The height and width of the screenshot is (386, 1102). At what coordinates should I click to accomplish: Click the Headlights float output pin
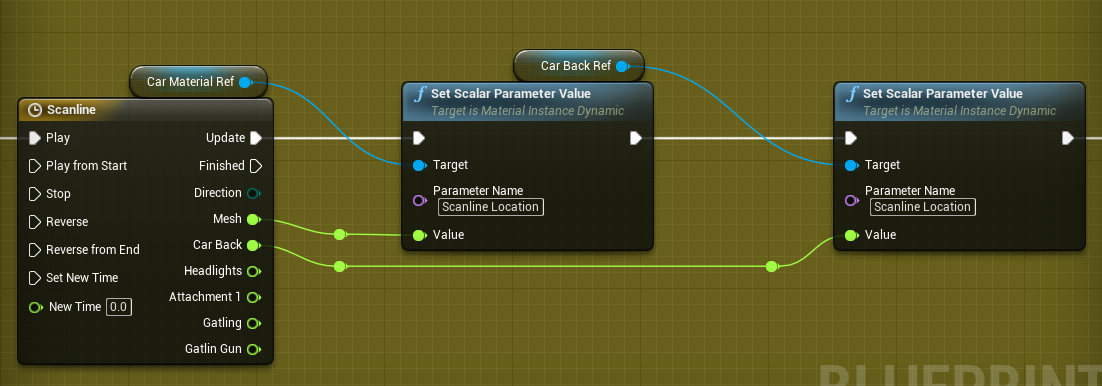point(254,271)
